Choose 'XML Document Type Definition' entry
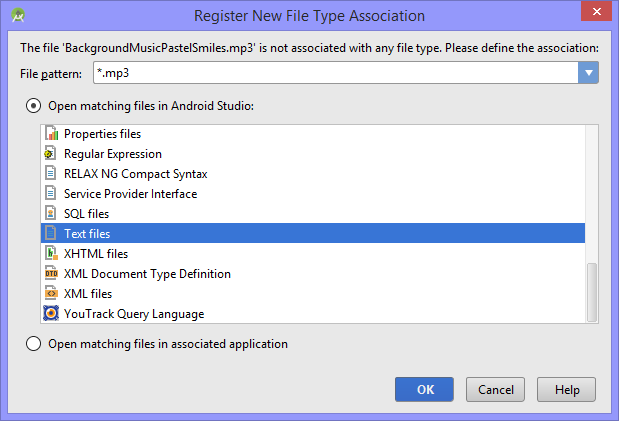619x421 pixels. coord(313,274)
